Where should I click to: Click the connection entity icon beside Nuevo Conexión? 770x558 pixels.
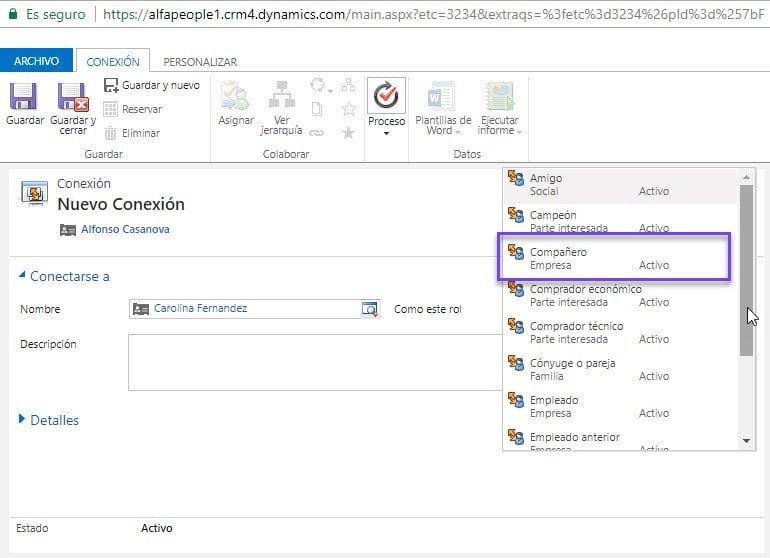(x=34, y=193)
